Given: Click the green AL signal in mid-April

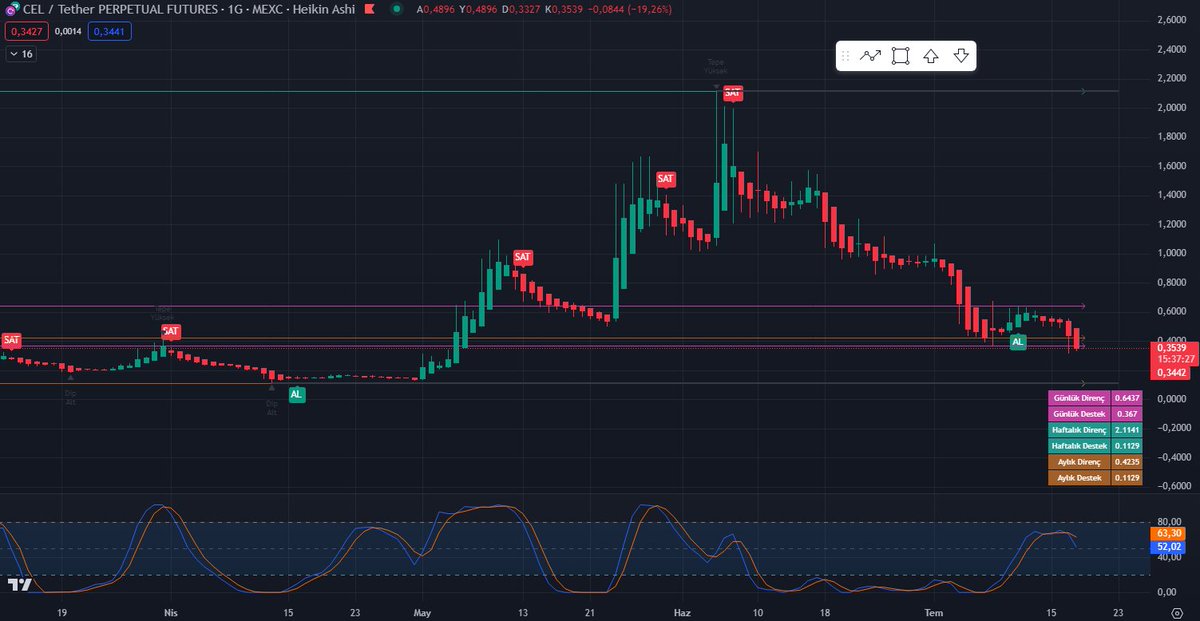Looking at the screenshot, I should point(297,395).
